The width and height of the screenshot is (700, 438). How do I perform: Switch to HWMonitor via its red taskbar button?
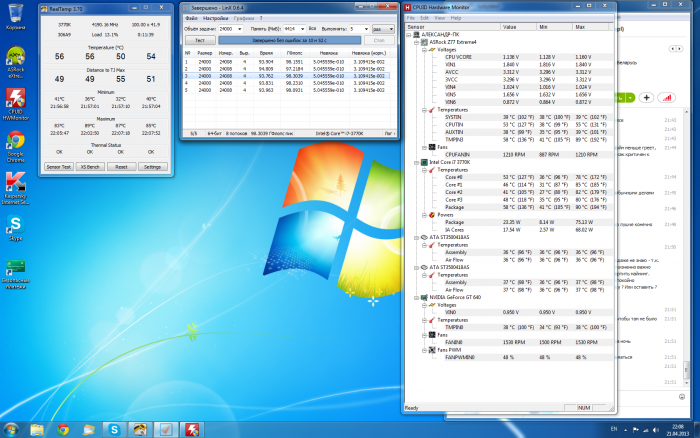tap(192, 430)
